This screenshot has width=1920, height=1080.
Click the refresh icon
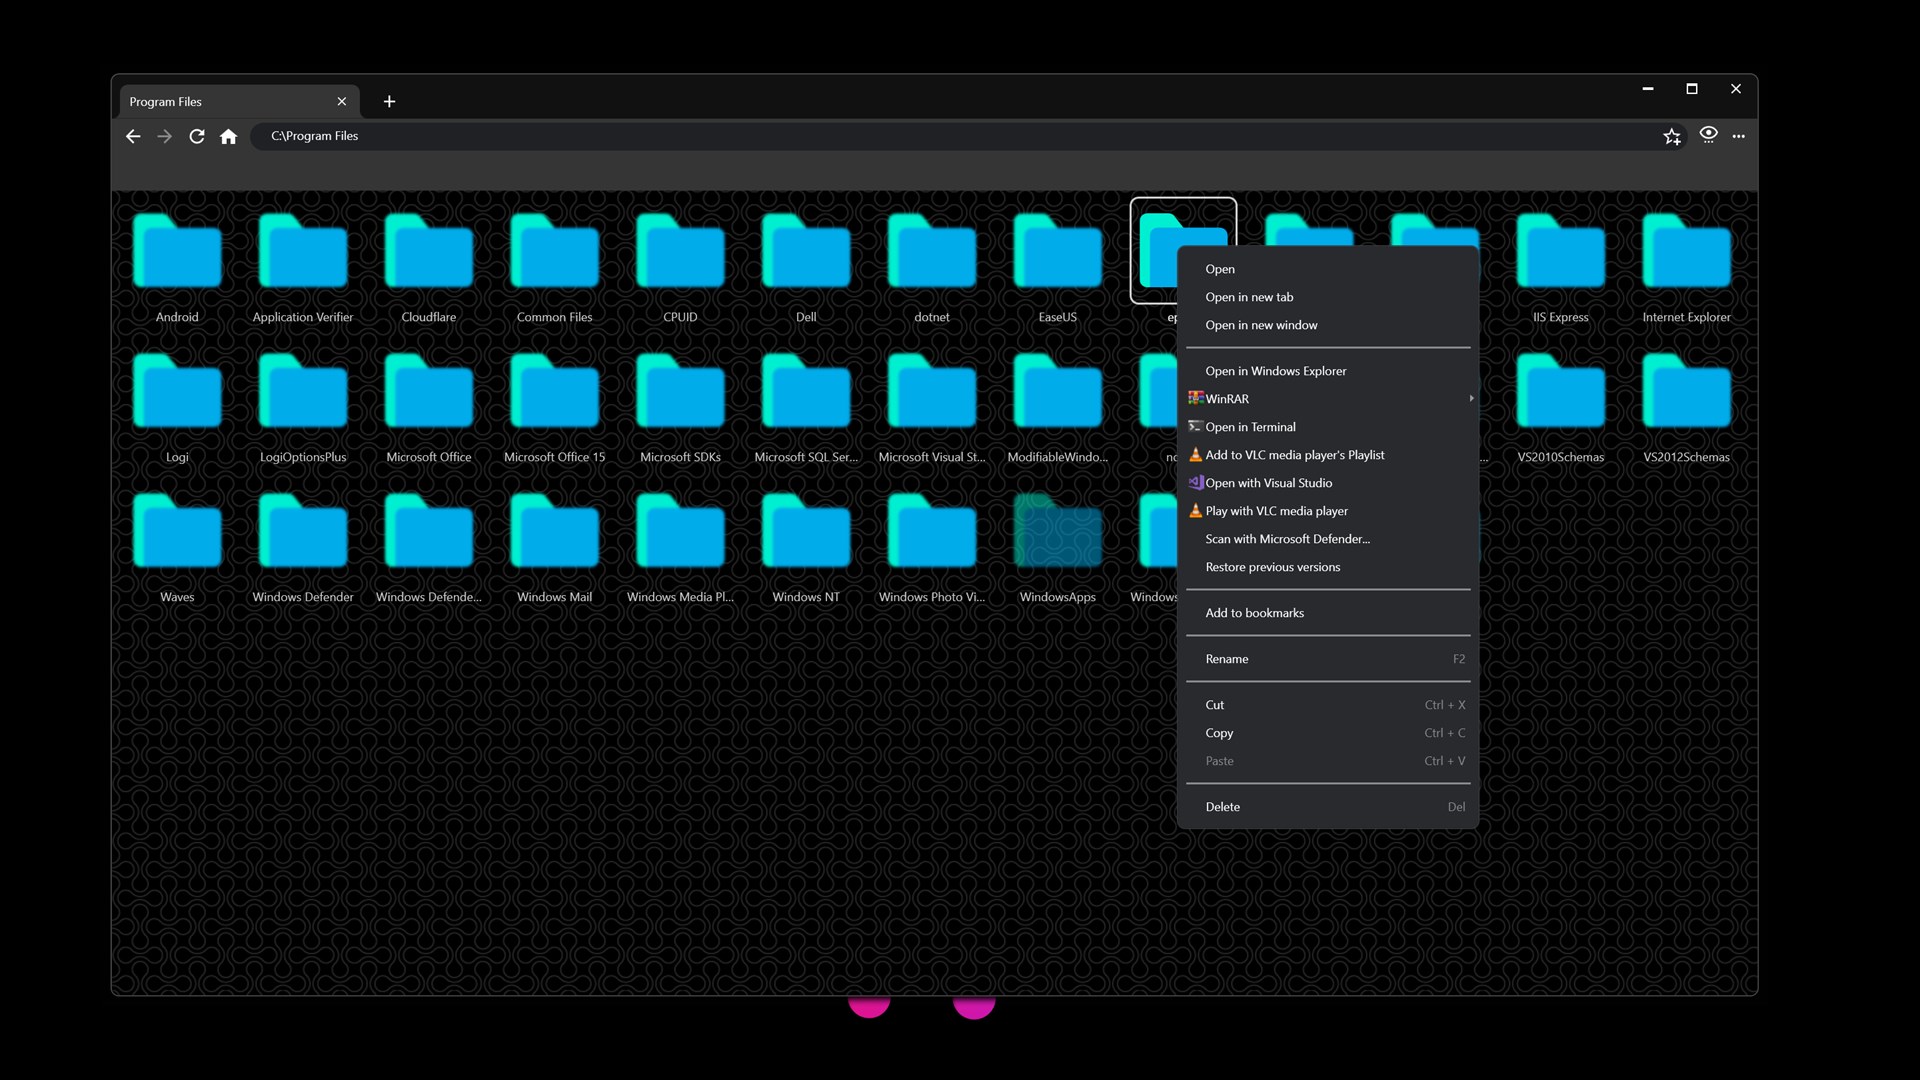(x=197, y=136)
